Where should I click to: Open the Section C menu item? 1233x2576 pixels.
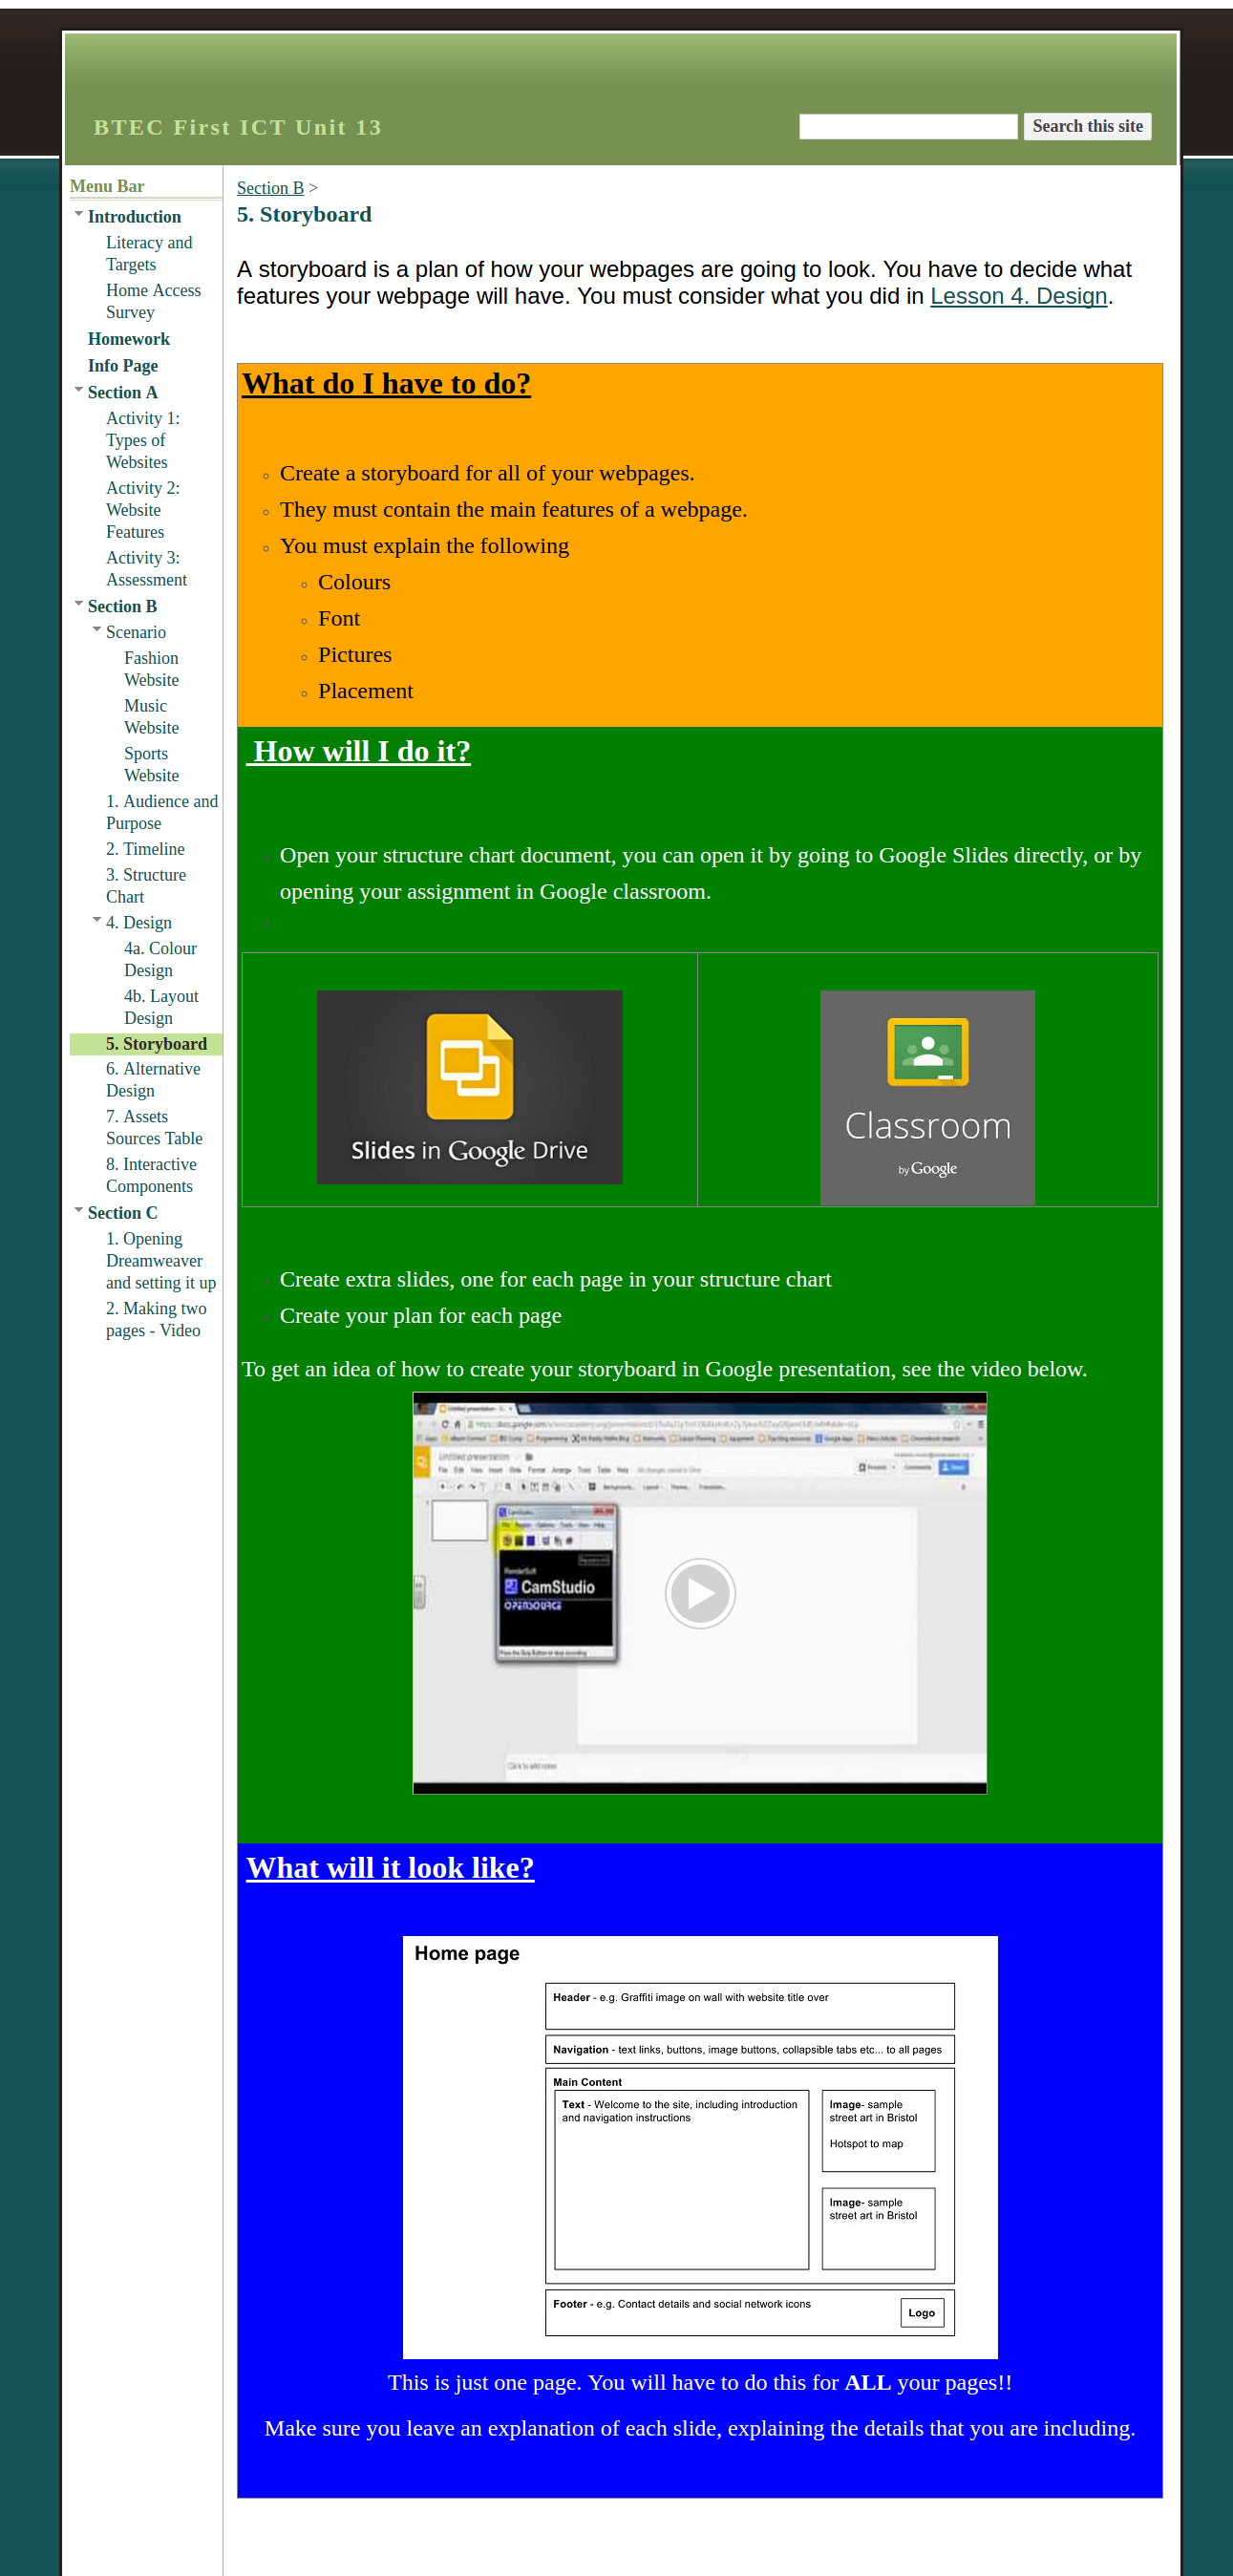[x=122, y=1213]
